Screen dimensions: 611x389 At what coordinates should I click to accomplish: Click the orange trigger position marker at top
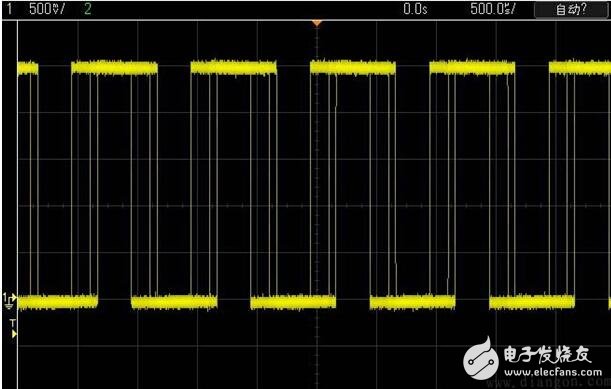[317, 23]
